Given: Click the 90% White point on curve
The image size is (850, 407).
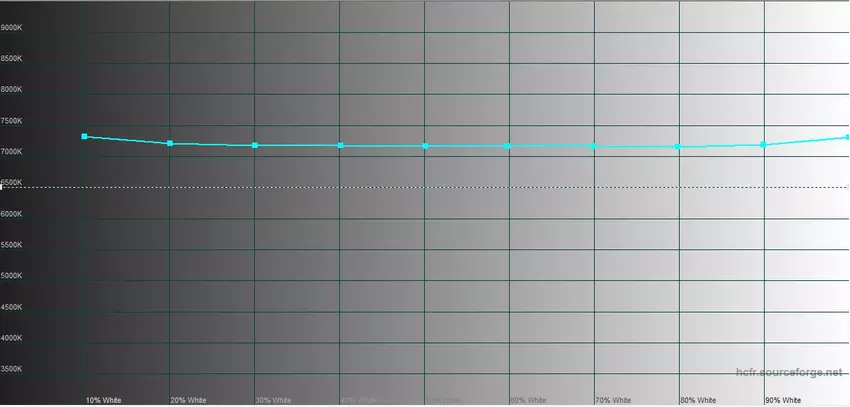Looking at the screenshot, I should tap(764, 145).
